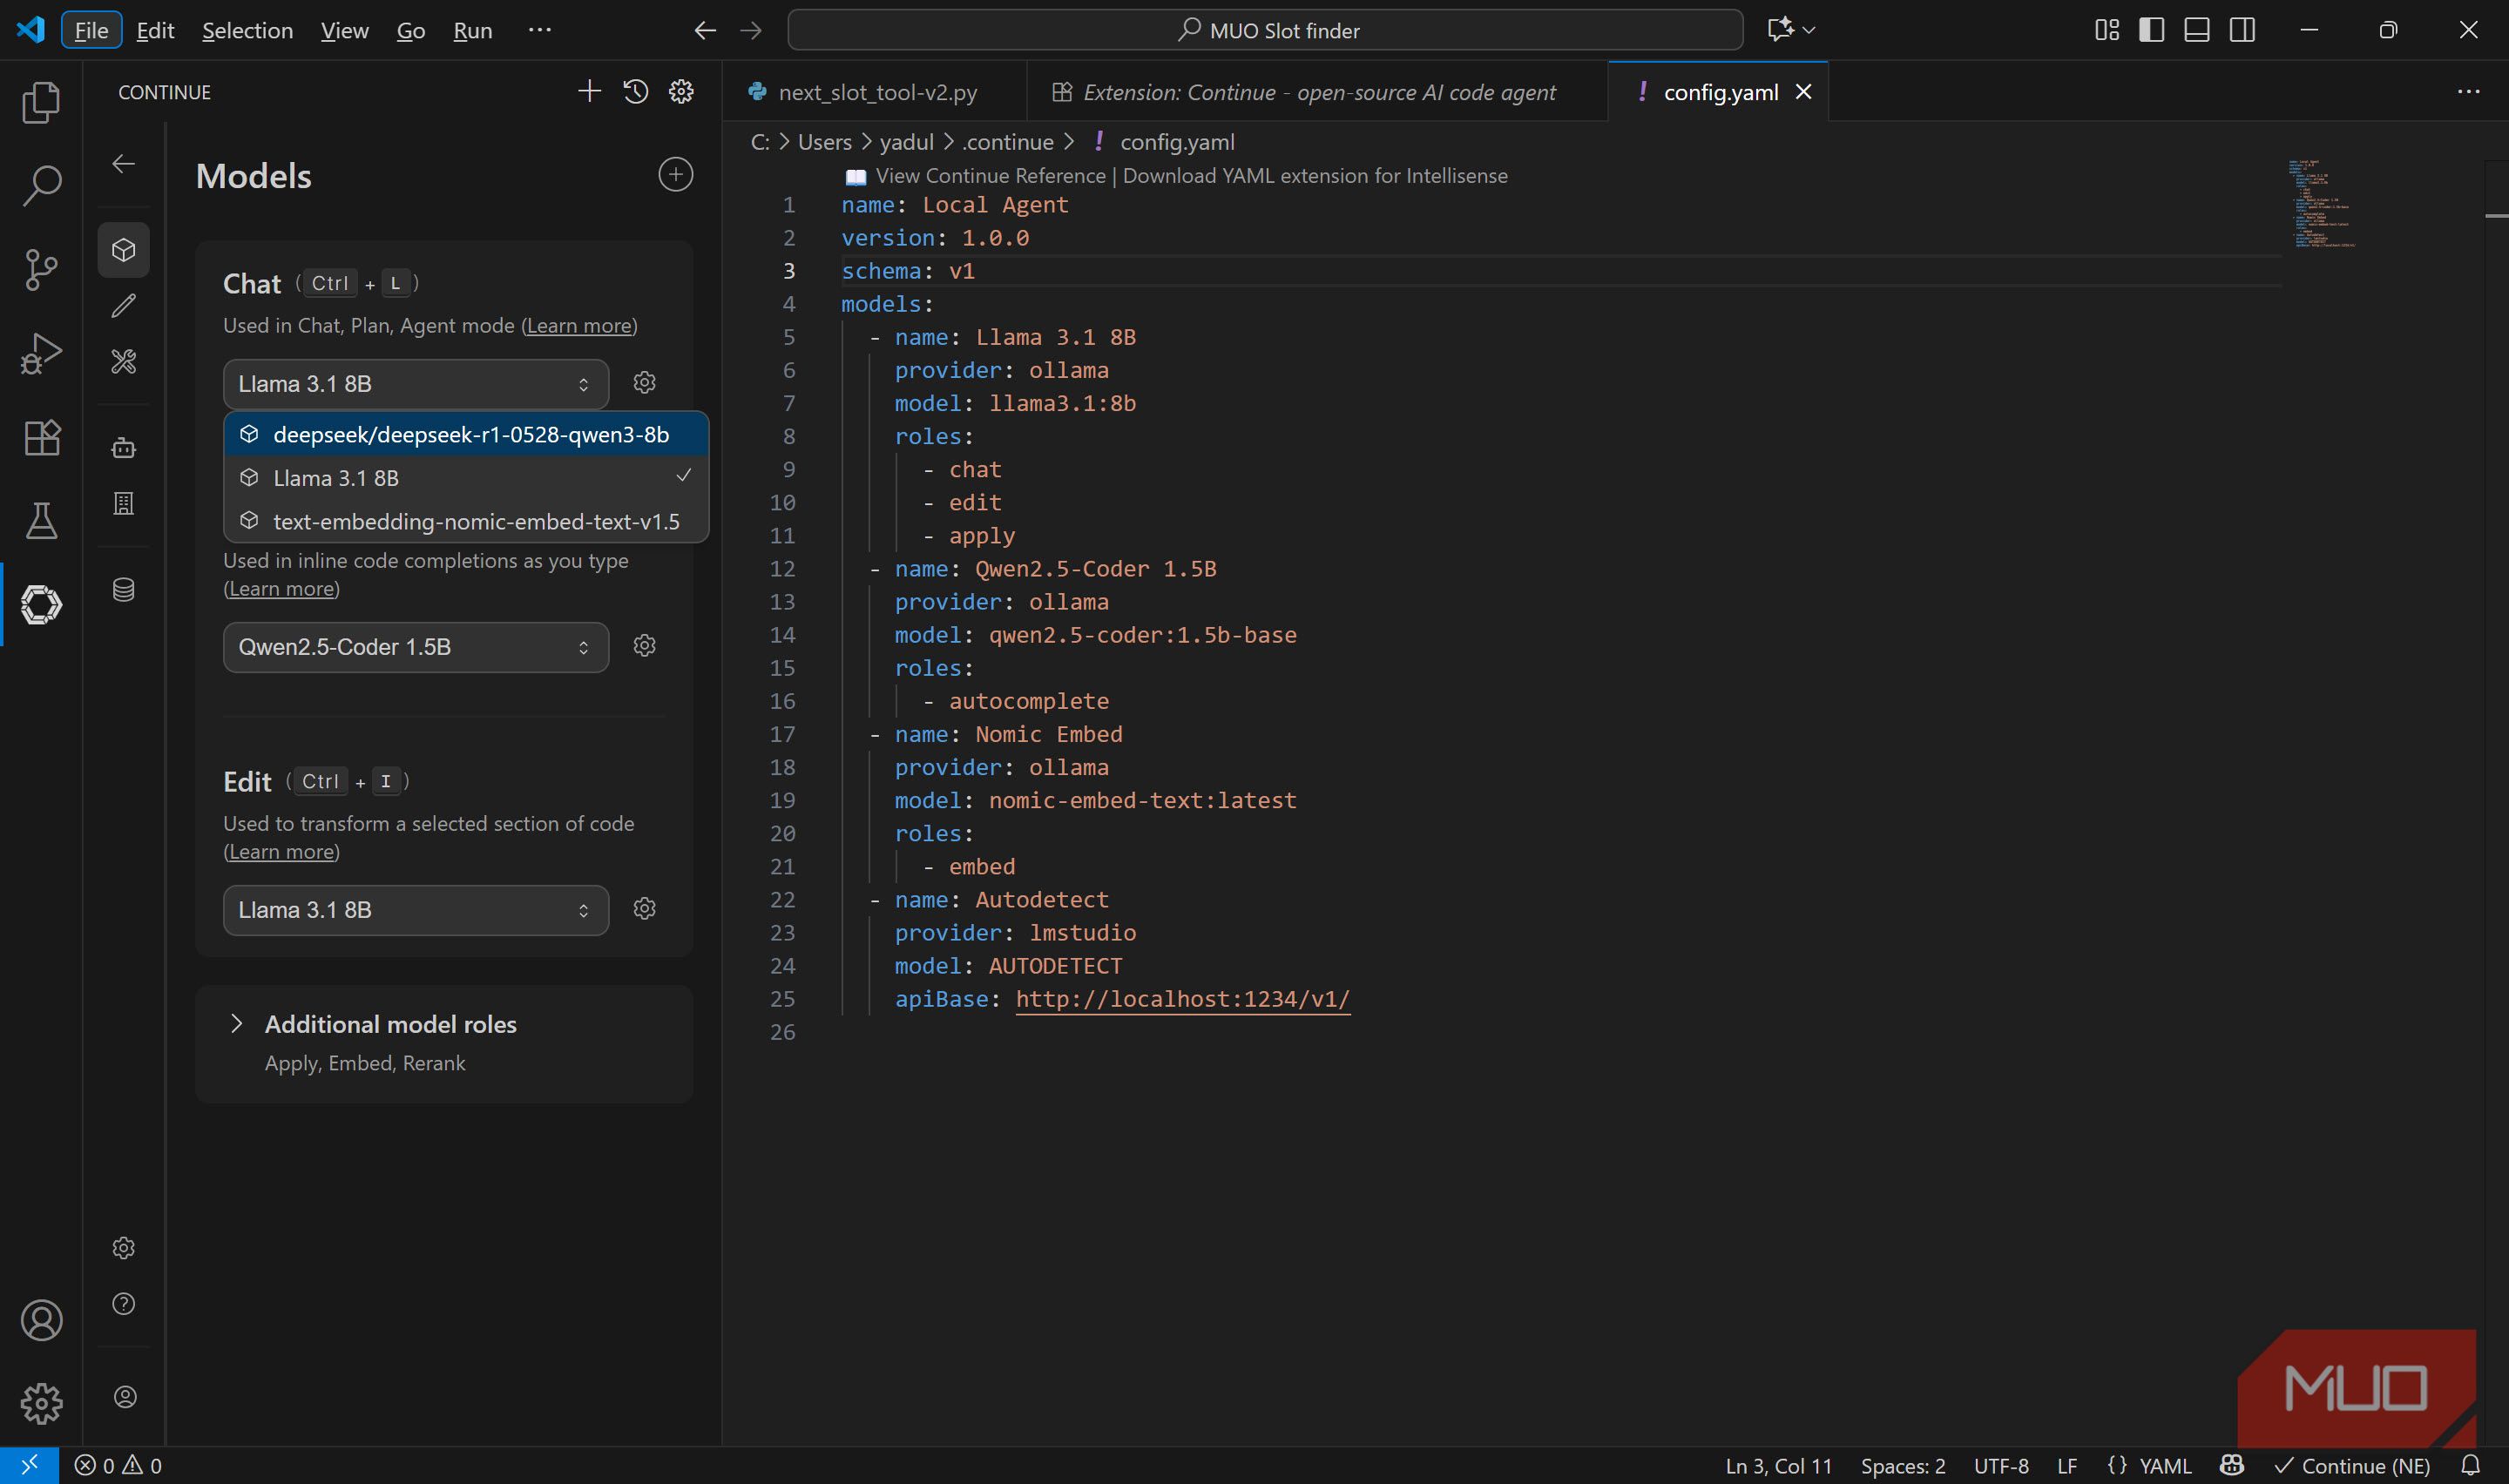Select the Models cube section icon
2509x1484 pixels.
(124, 249)
